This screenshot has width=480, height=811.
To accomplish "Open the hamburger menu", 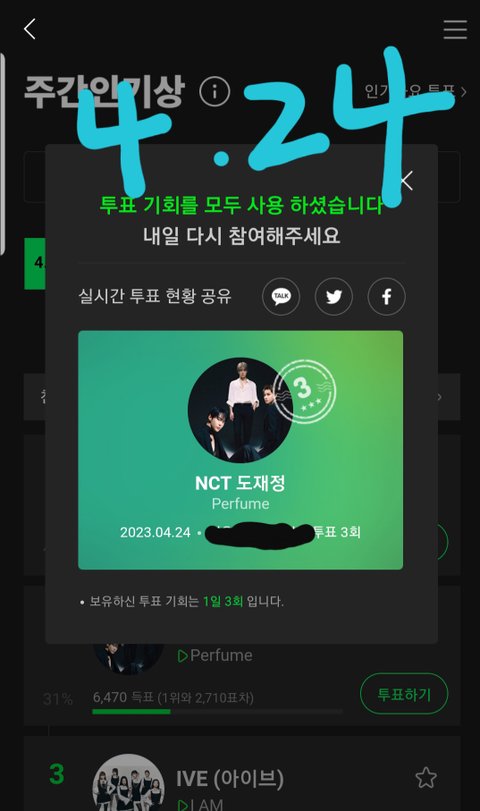I will point(455,29).
